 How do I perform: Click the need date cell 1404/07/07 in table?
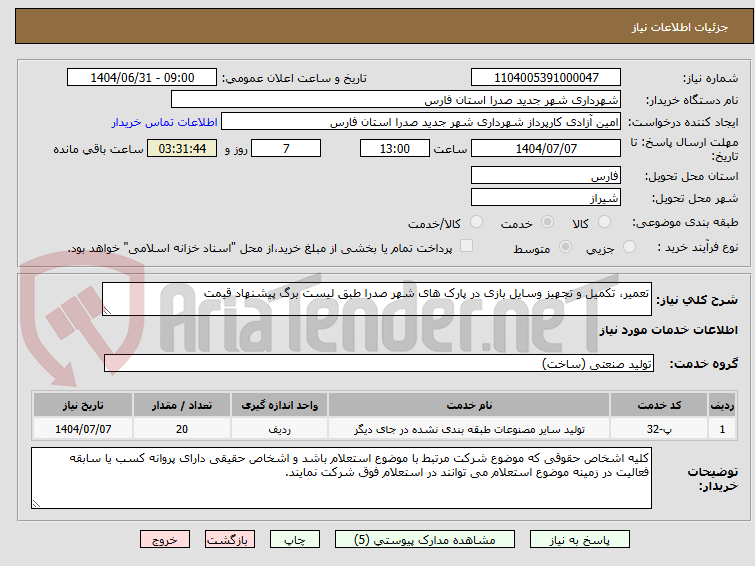point(83,429)
